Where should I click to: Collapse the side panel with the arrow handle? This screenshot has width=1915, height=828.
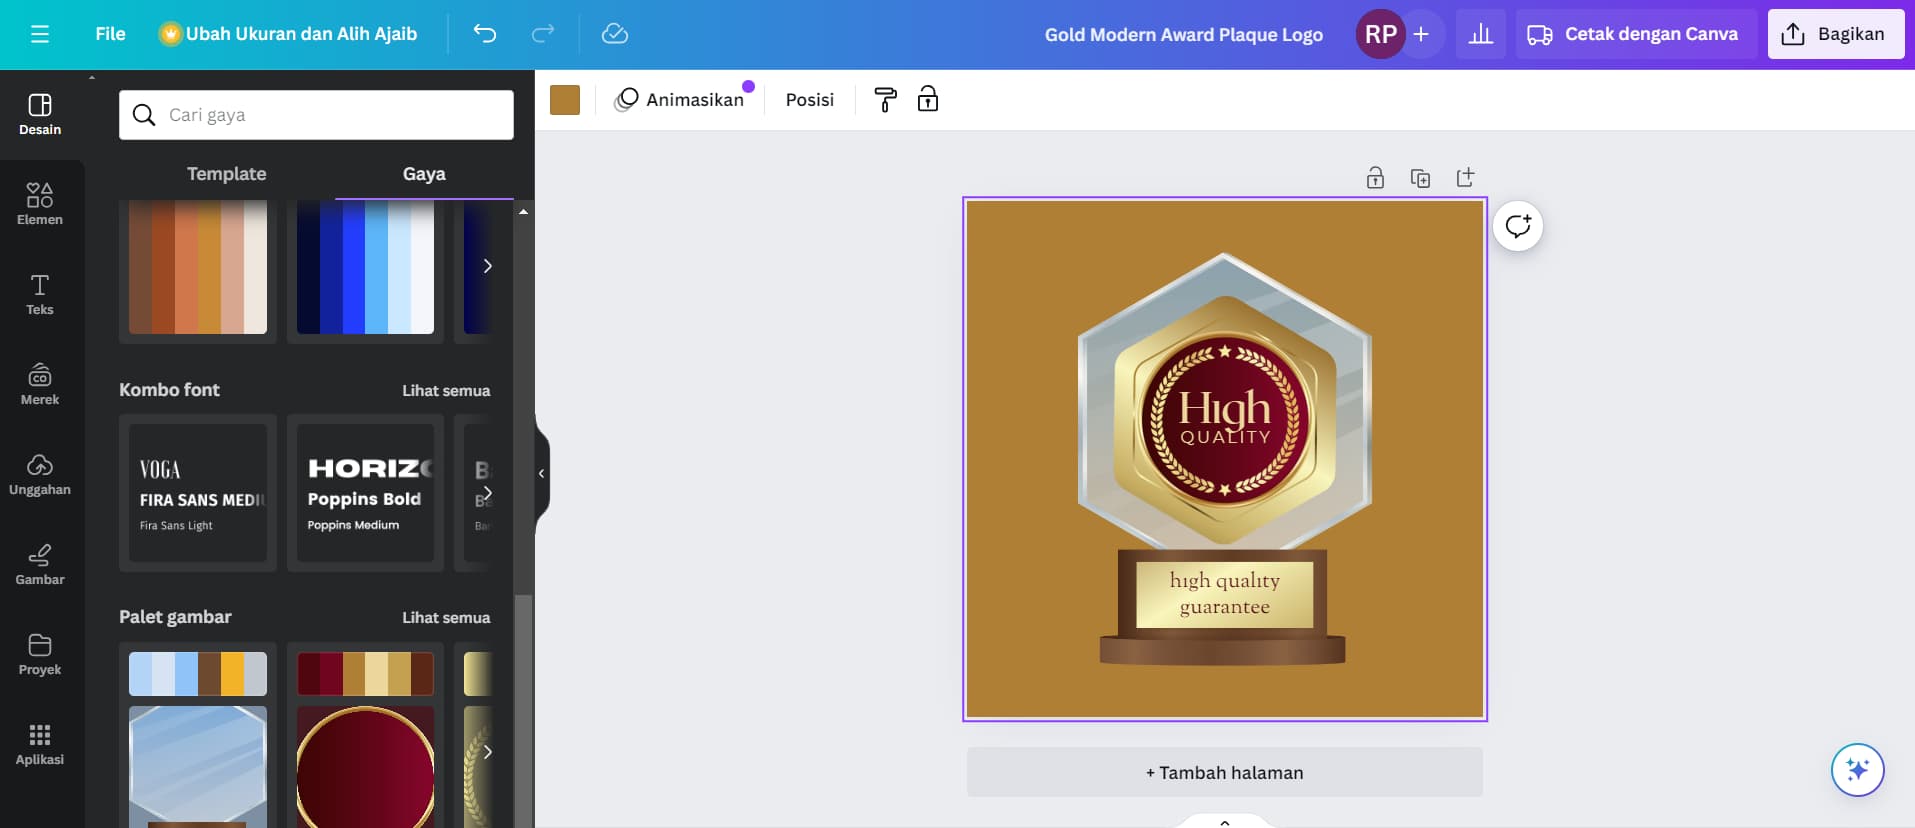click(541, 473)
